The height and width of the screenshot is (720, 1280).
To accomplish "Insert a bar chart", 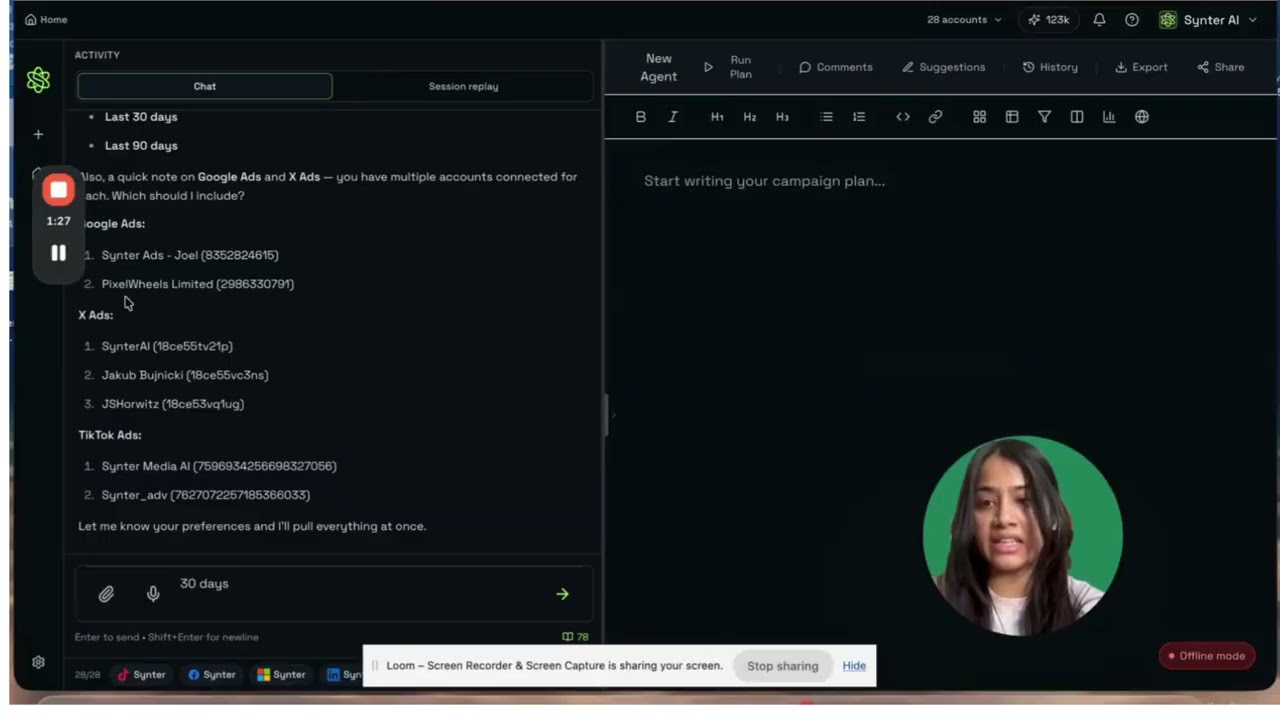I will pyautogui.click(x=1109, y=117).
